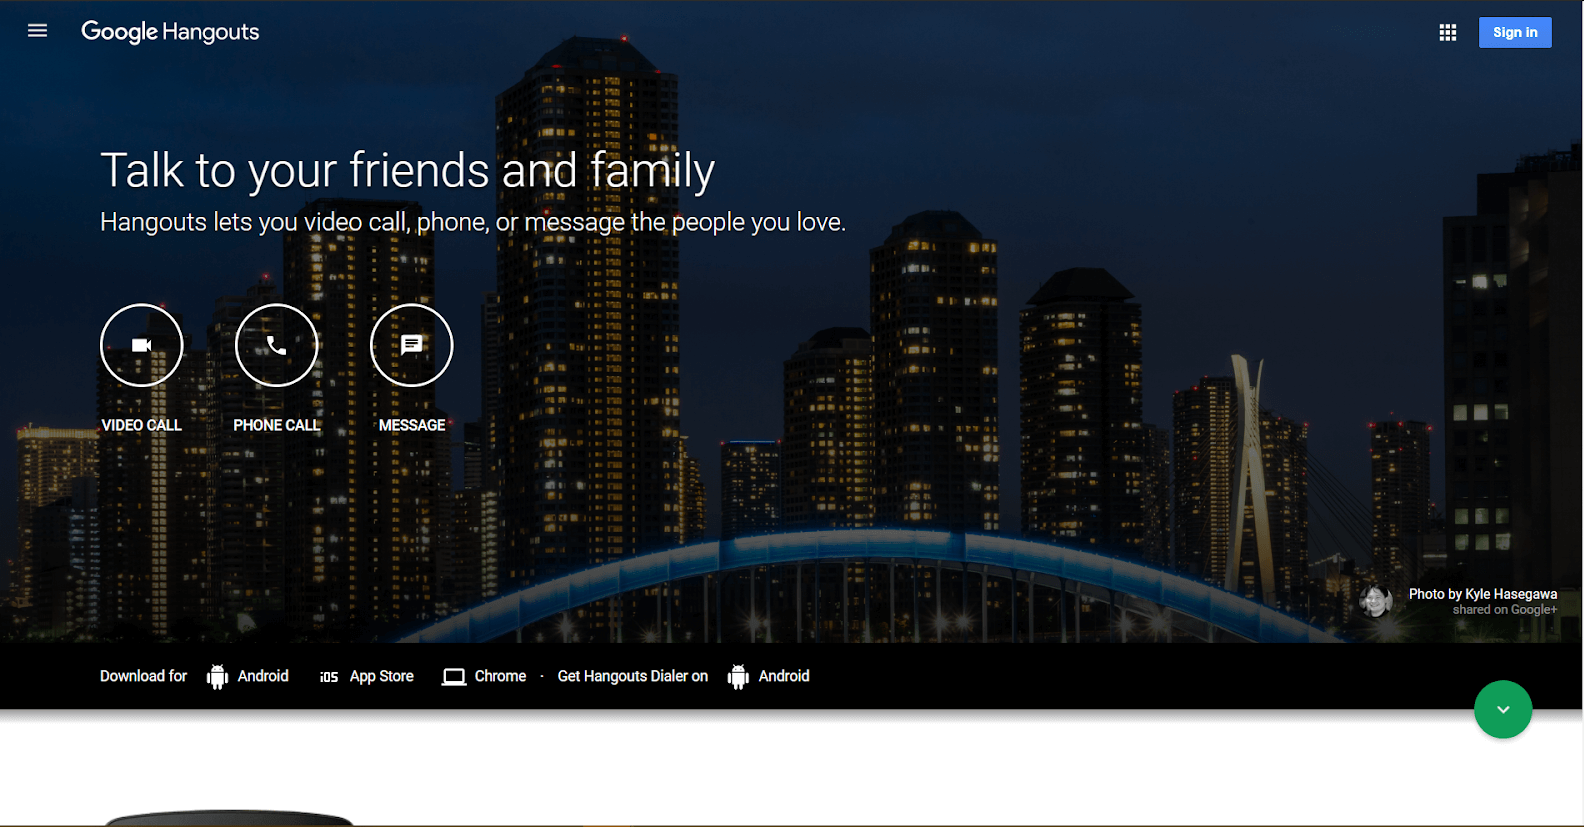Click the Talk to your friends and family heading

point(408,170)
